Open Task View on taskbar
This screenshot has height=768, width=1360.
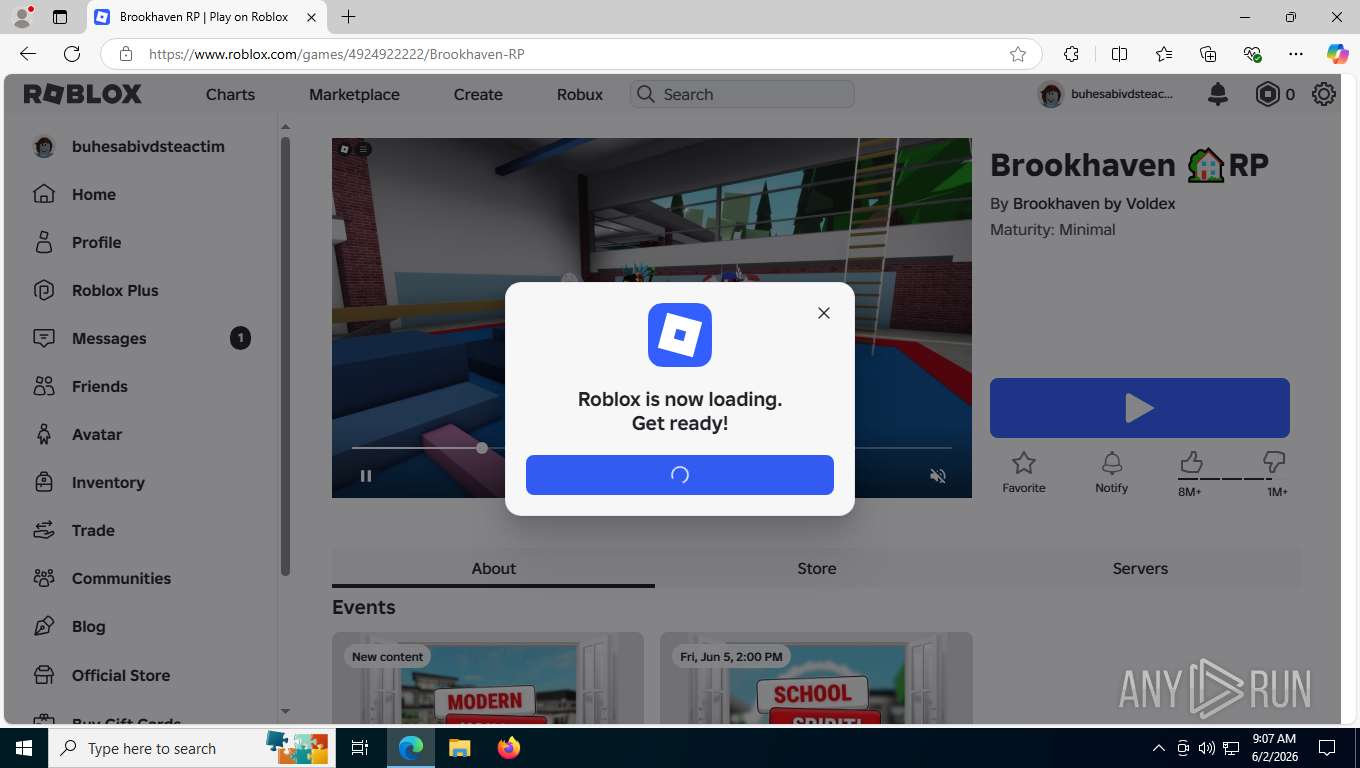tap(360, 748)
